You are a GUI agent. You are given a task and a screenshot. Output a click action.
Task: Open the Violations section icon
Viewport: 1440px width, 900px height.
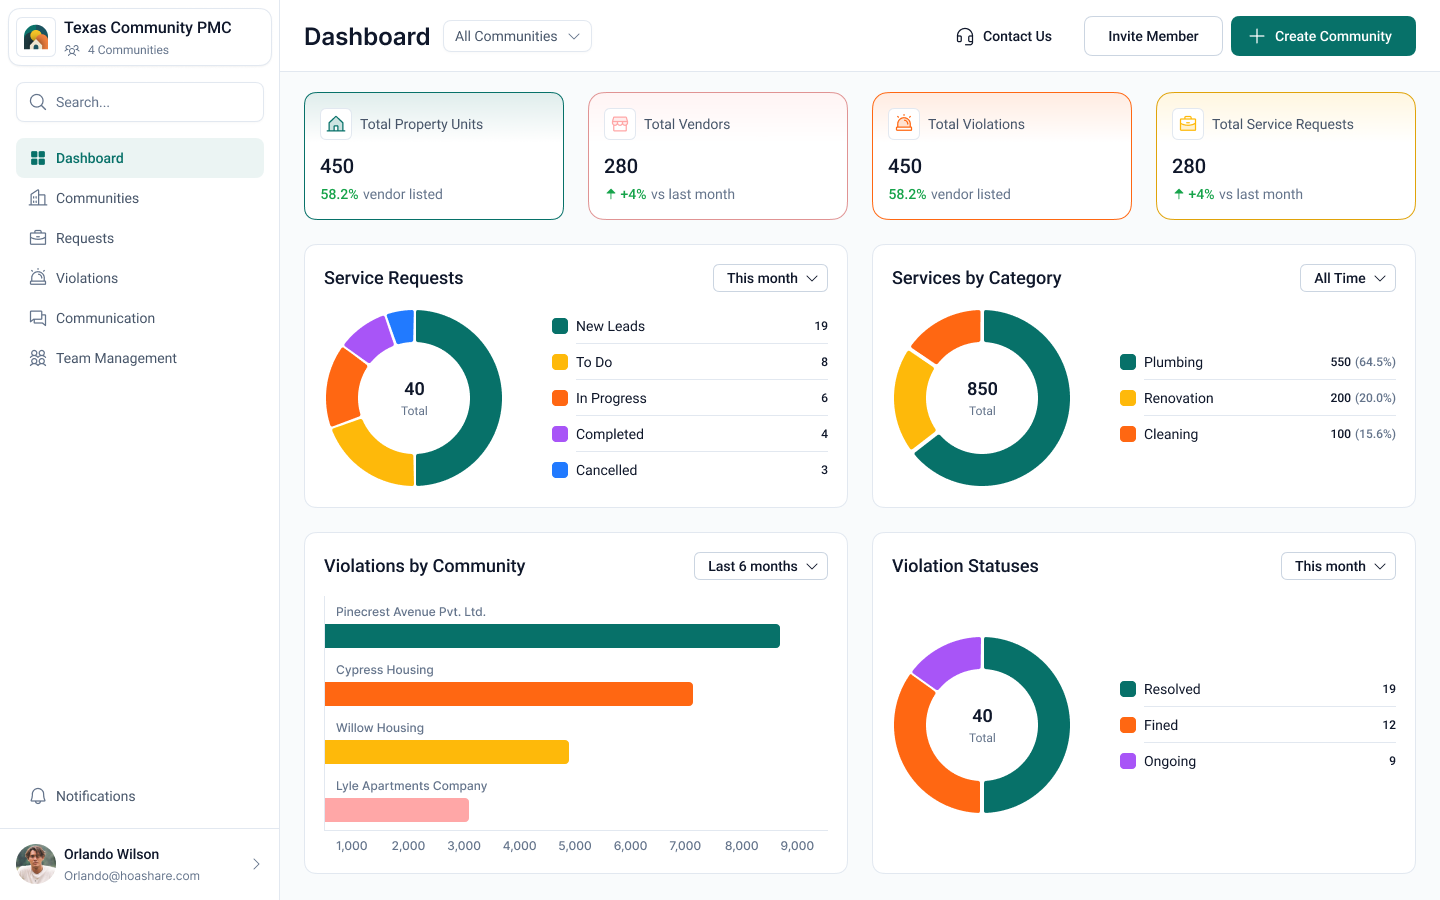point(36,278)
